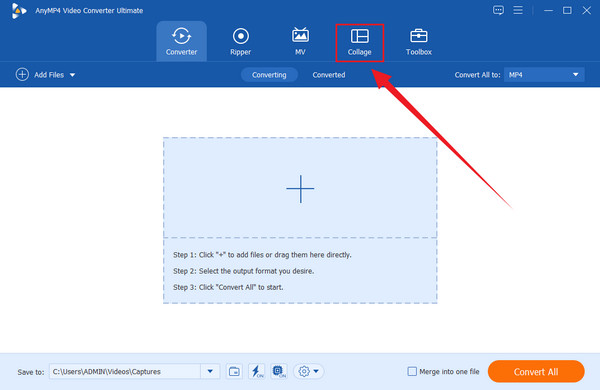Toggle the GPU hardware acceleration icon
600x390 pixels.
(279, 371)
